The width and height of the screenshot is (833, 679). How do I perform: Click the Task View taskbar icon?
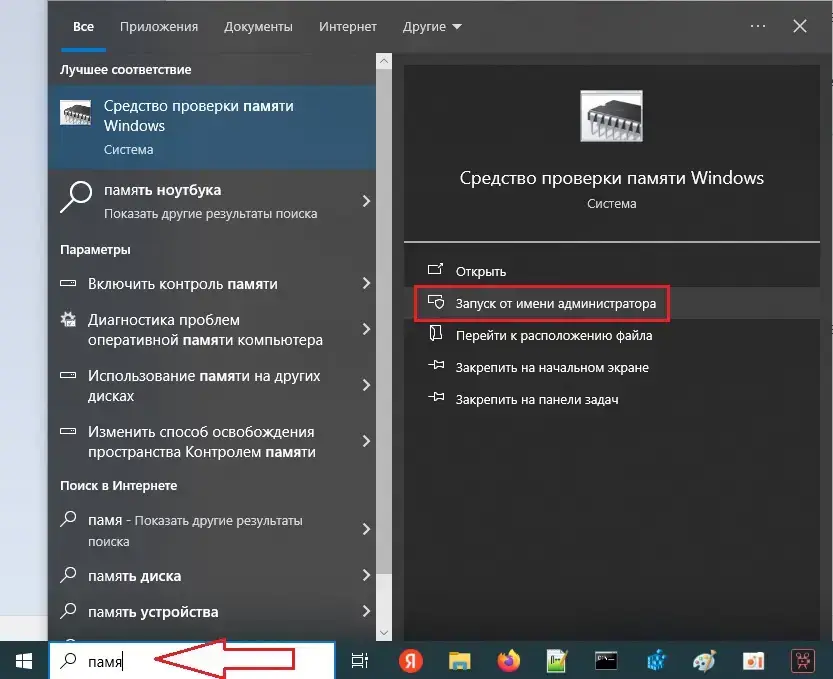tap(360, 661)
